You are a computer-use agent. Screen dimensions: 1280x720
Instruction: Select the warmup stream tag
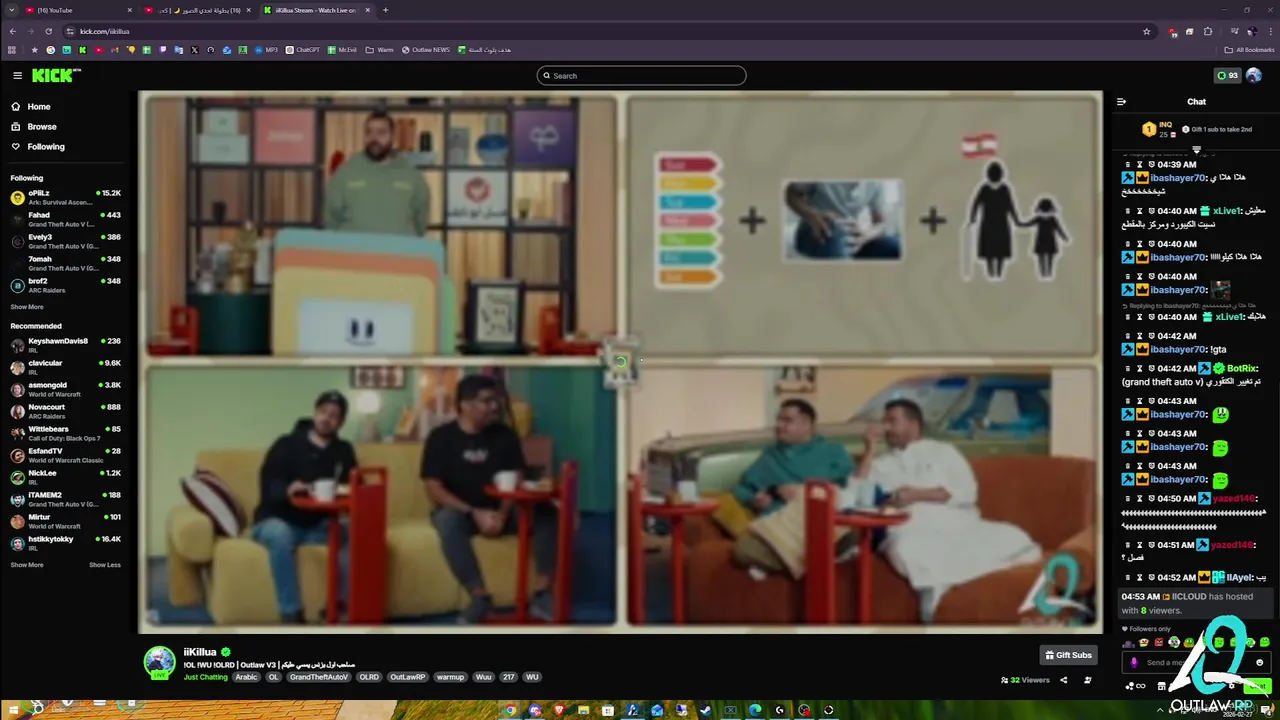[x=450, y=677]
